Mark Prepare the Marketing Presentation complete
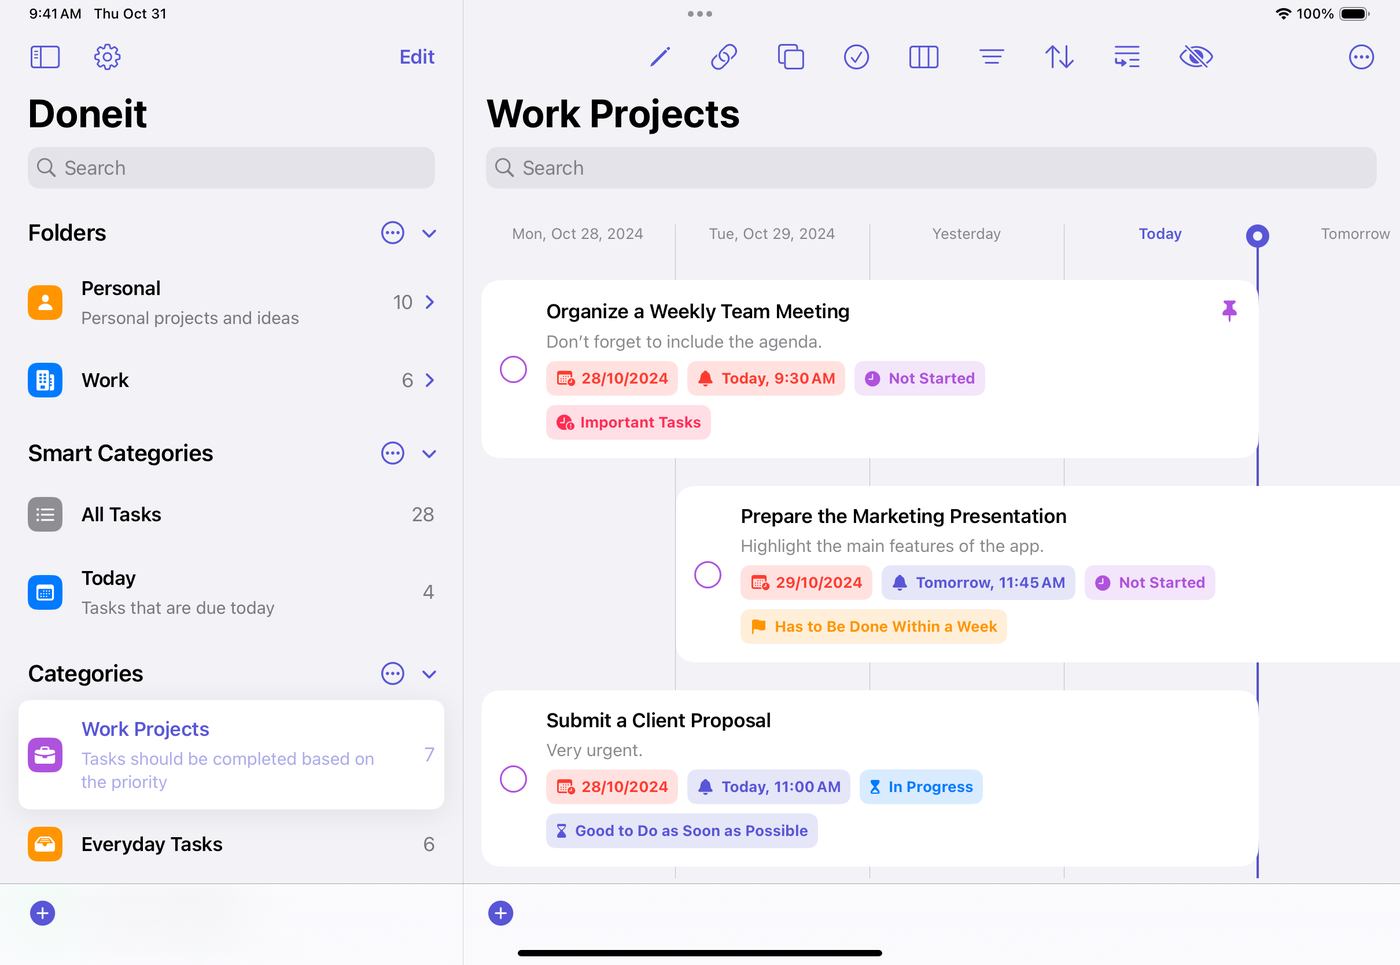 tap(708, 574)
